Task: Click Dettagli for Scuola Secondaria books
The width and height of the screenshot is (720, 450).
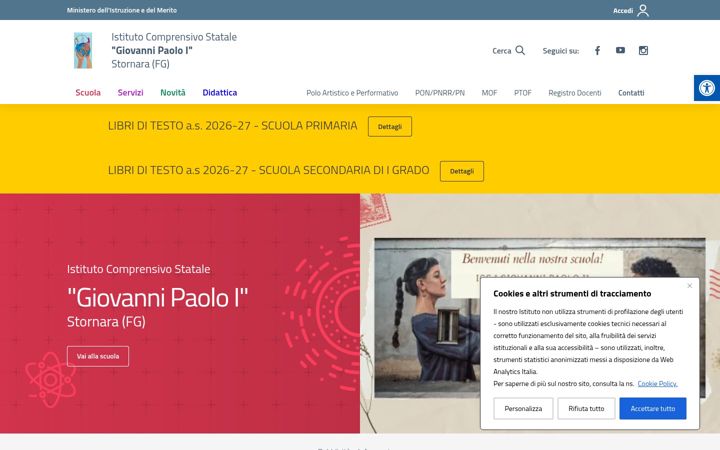Action: (462, 171)
